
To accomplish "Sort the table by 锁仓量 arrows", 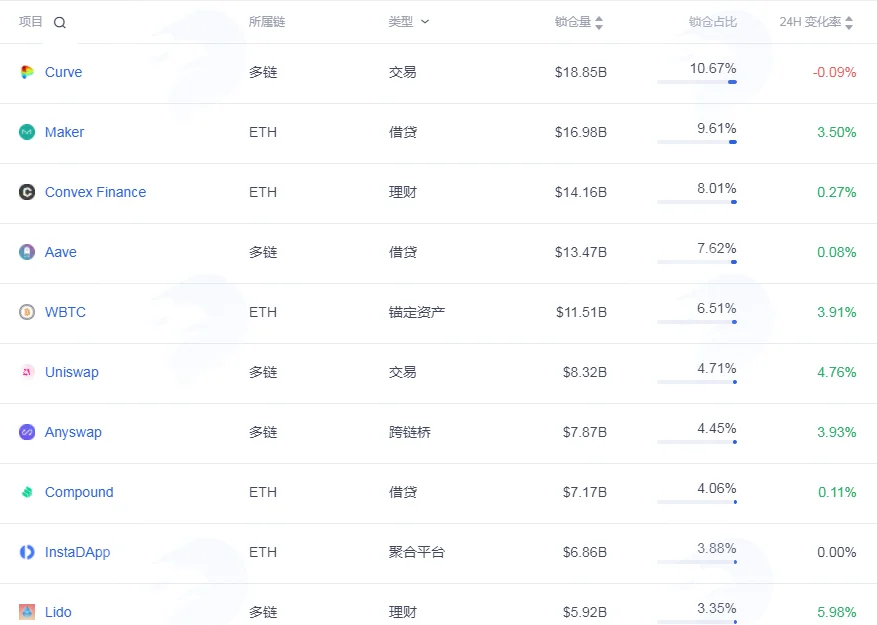I will pyautogui.click(x=599, y=22).
